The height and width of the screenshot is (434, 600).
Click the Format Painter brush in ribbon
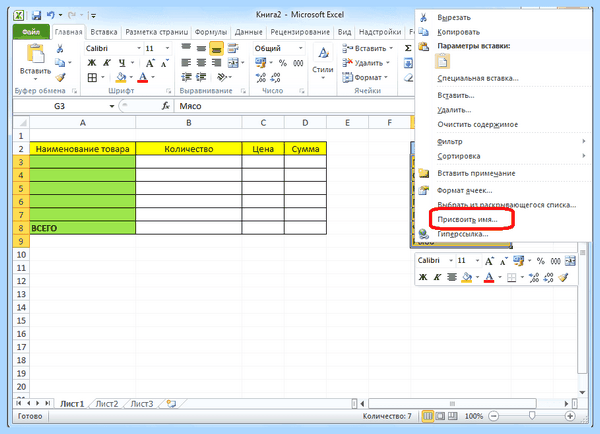coord(60,78)
